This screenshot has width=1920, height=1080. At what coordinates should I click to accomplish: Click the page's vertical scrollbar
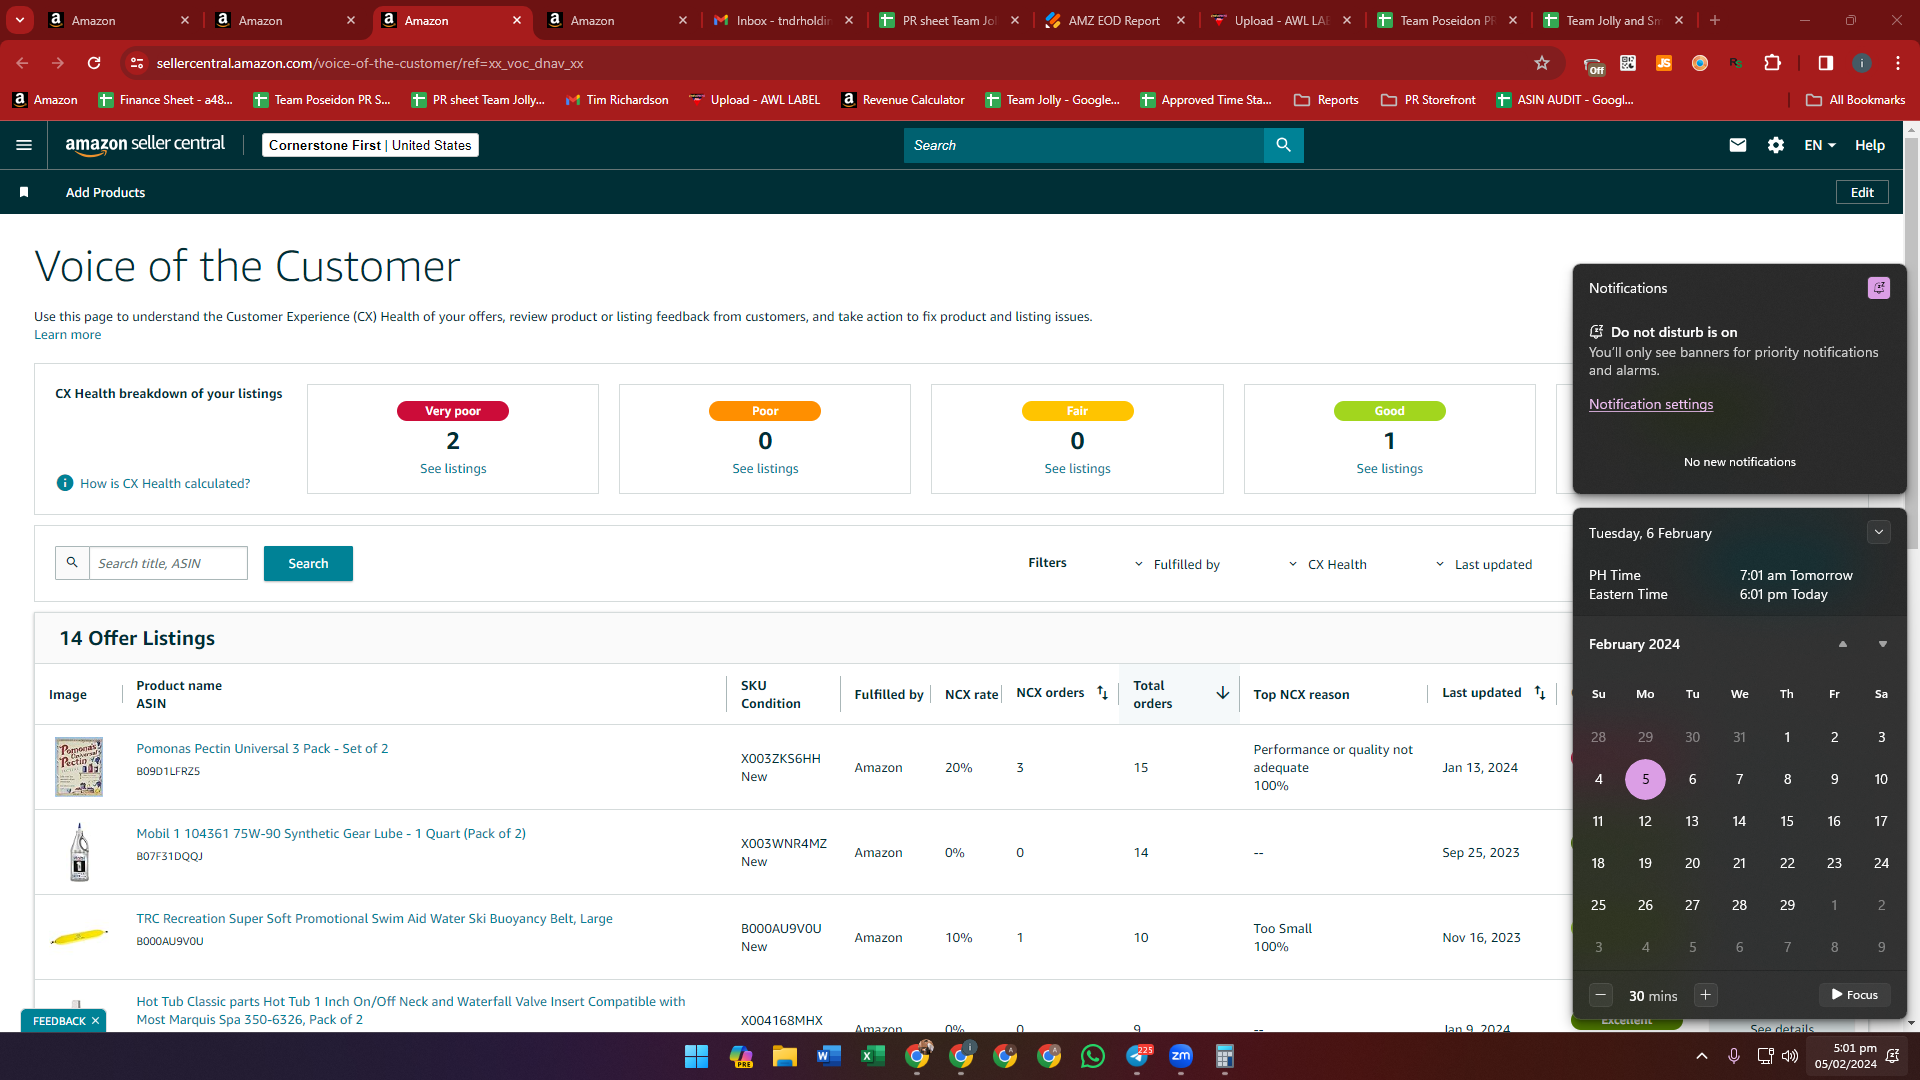pos(1911,342)
